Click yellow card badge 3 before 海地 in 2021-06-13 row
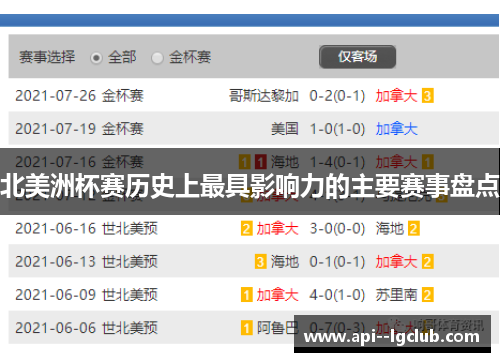The image size is (500, 362). 261,262
